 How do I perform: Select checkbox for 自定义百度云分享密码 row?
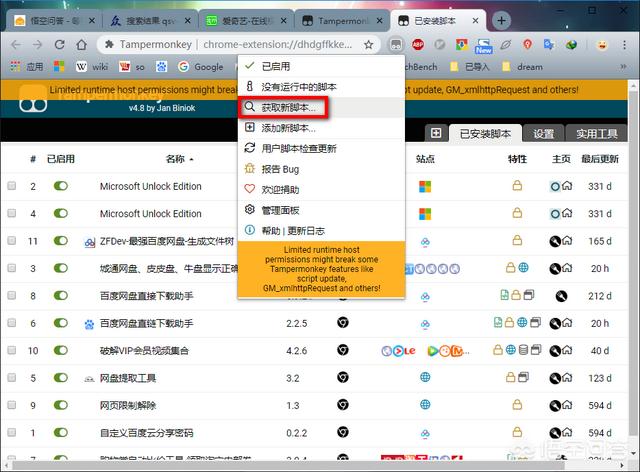tap(12, 432)
